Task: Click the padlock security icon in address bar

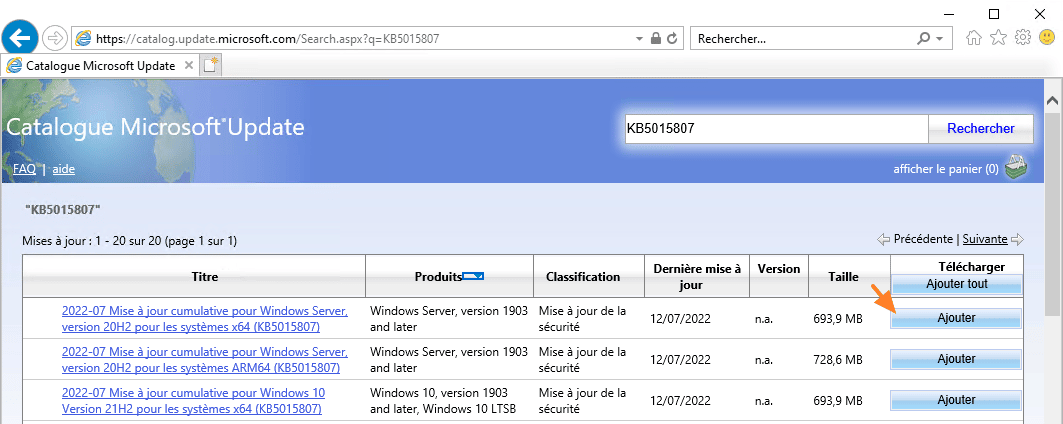Action: tap(656, 39)
